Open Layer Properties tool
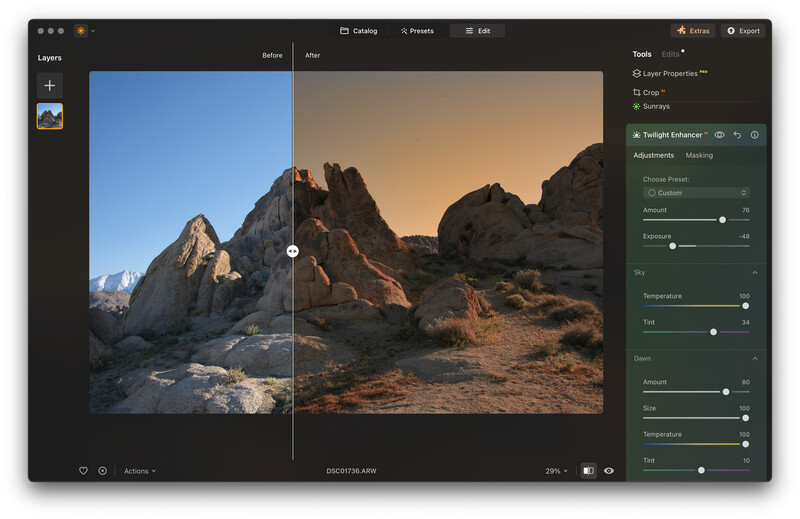Viewport: 800px width, 519px height. coord(670,73)
